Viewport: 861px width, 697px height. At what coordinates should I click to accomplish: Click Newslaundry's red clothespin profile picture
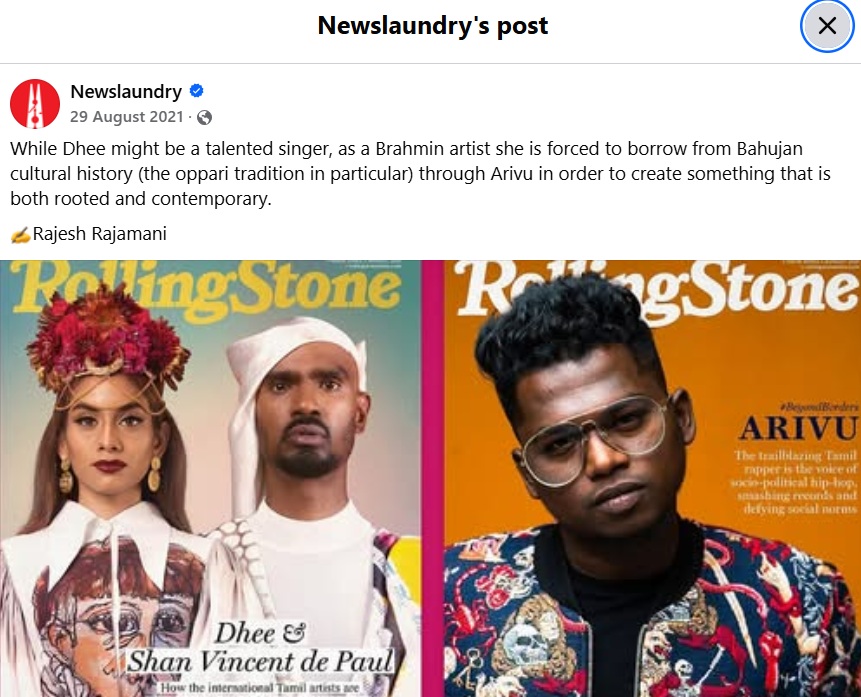[x=35, y=104]
